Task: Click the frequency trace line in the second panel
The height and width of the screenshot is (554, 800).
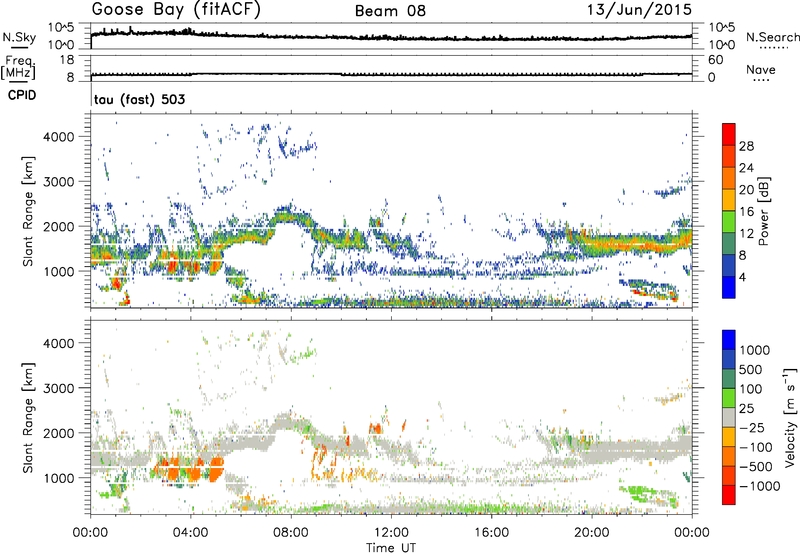Action: coord(391,74)
